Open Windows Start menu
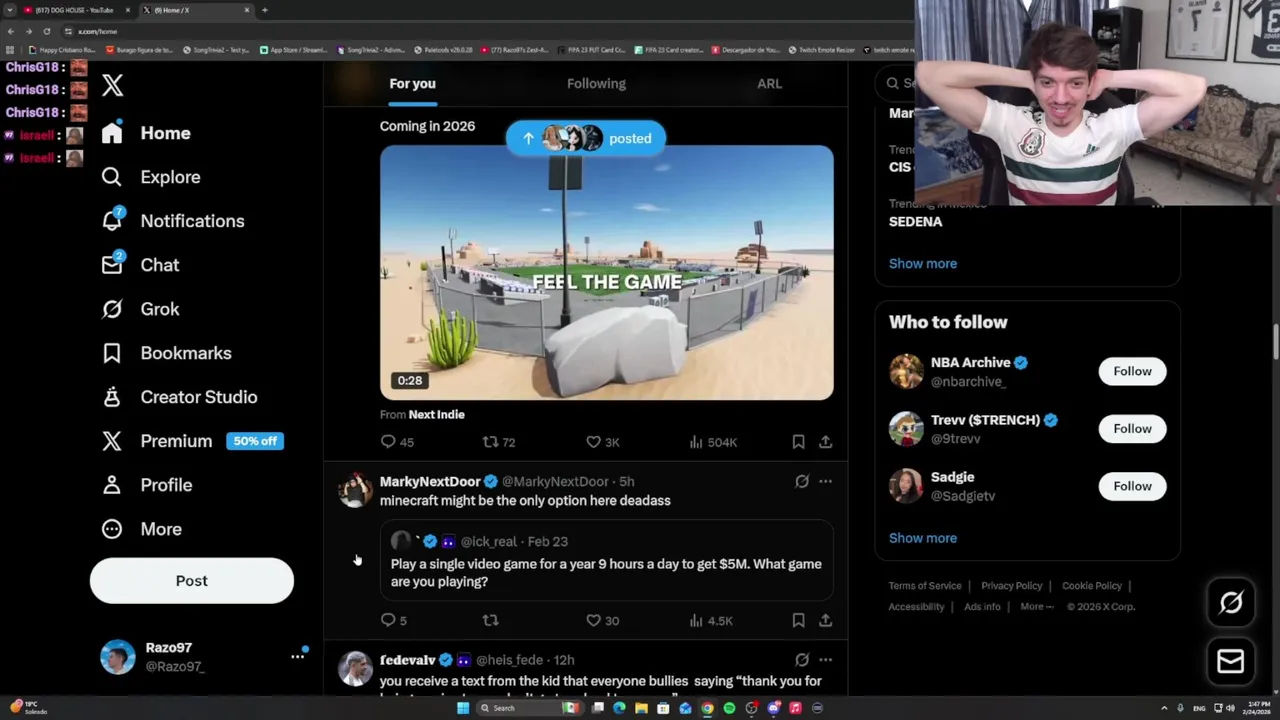The height and width of the screenshot is (720, 1280). click(x=462, y=708)
